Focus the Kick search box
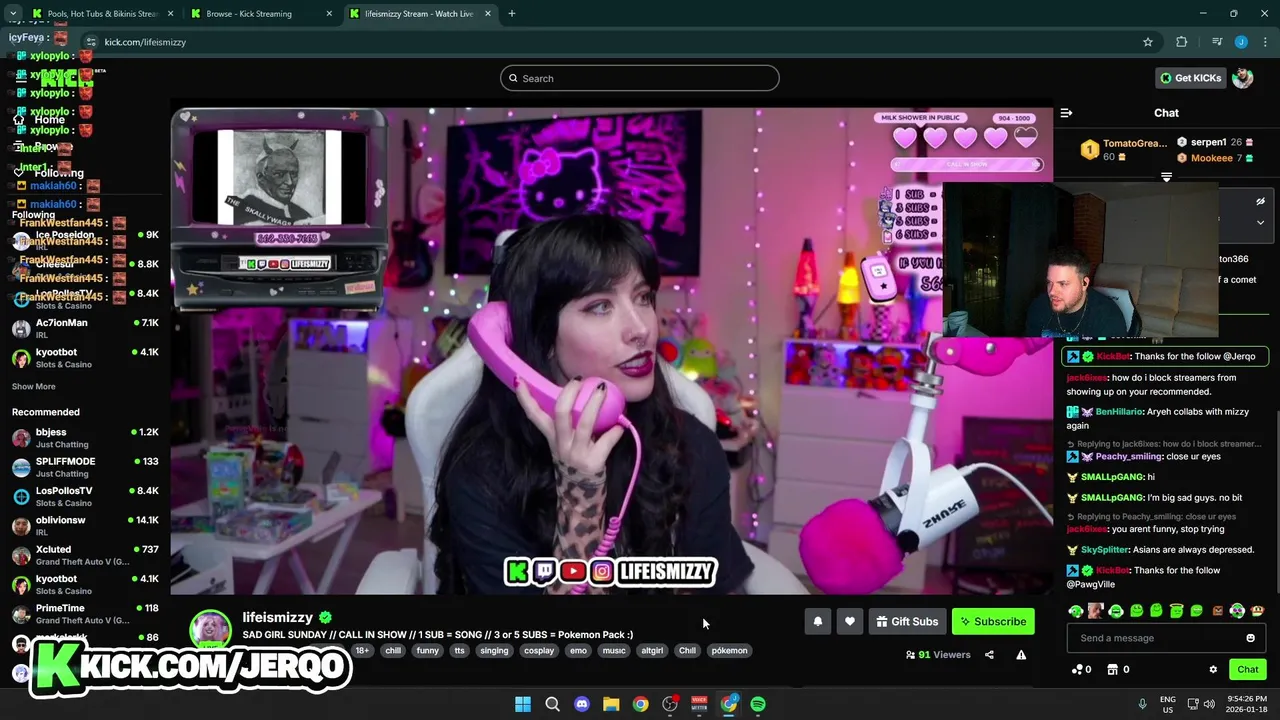Screen dimensions: 1280x720 pos(639,78)
